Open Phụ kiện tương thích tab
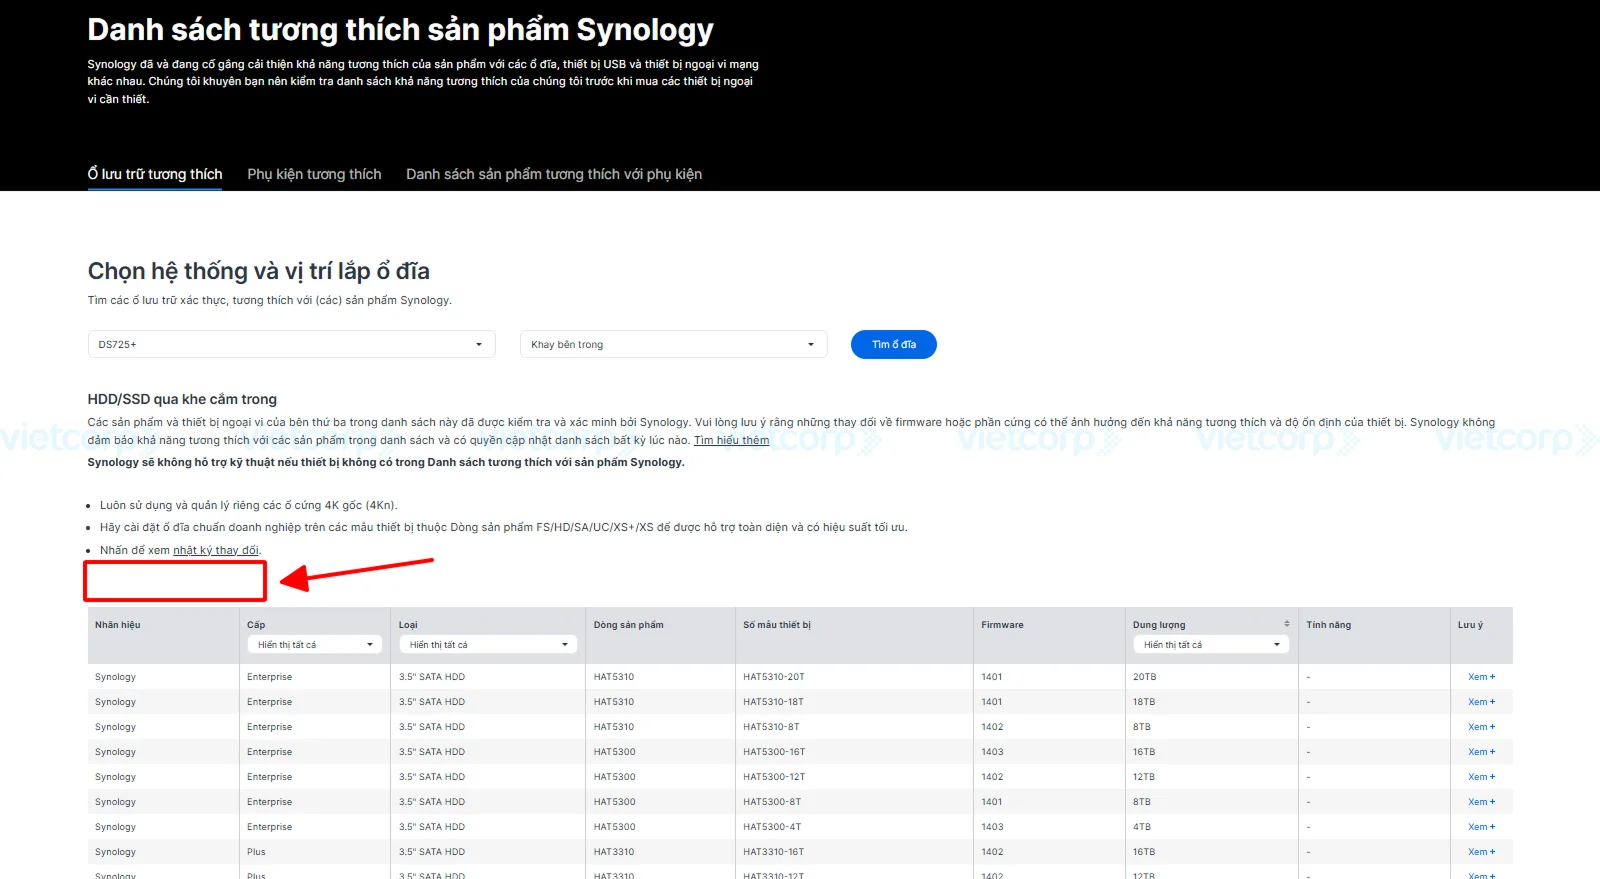This screenshot has width=1600, height=879. click(x=314, y=174)
